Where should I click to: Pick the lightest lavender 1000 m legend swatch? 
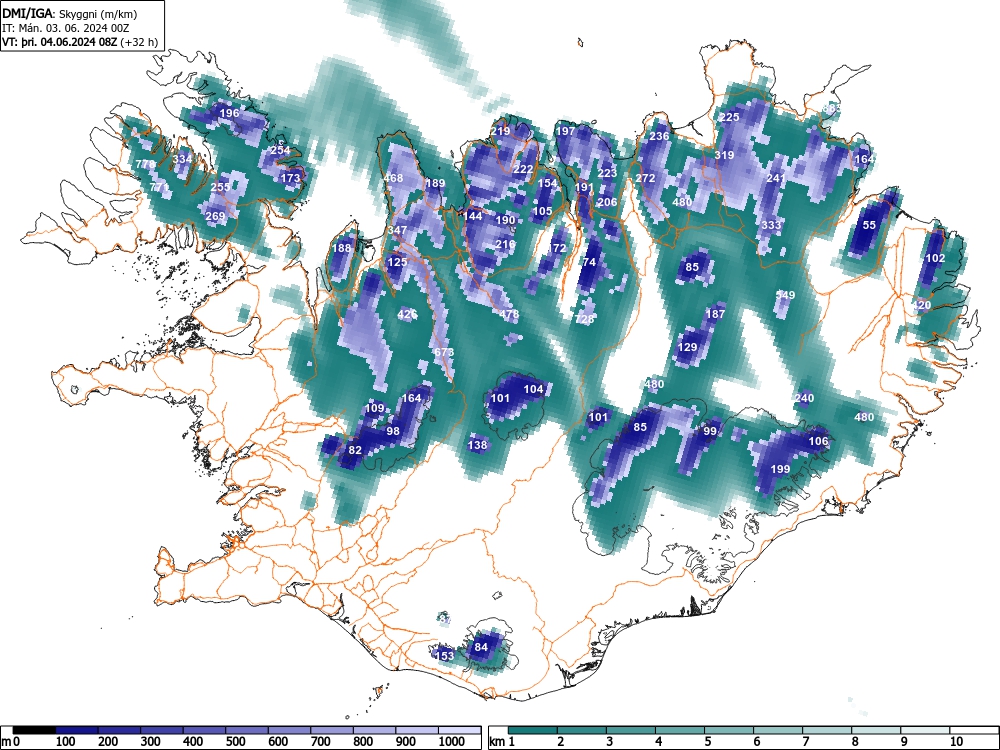tap(459, 730)
